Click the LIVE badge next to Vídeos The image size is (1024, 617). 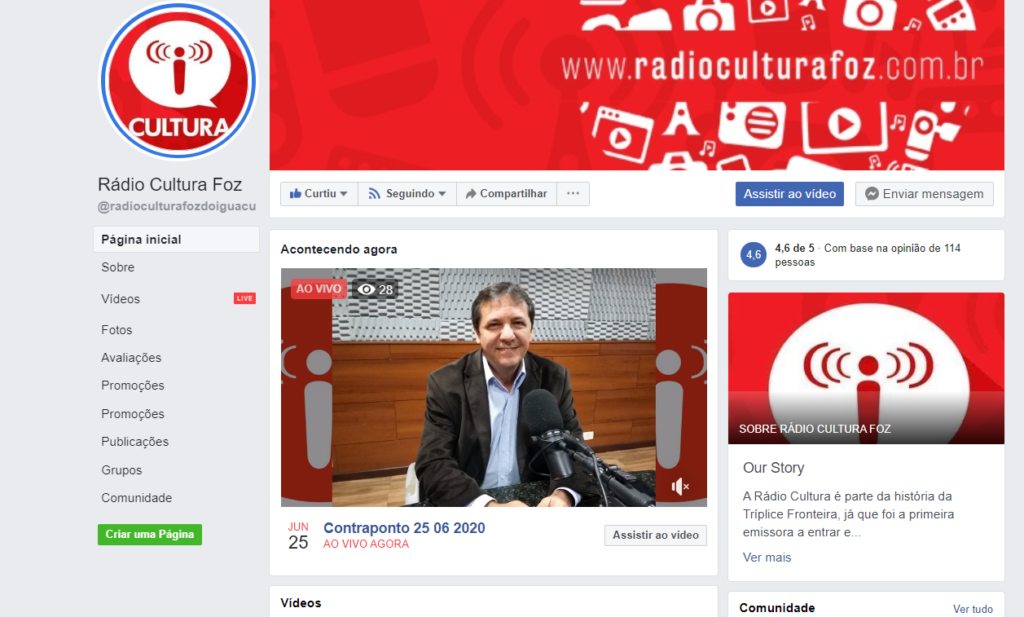point(245,298)
